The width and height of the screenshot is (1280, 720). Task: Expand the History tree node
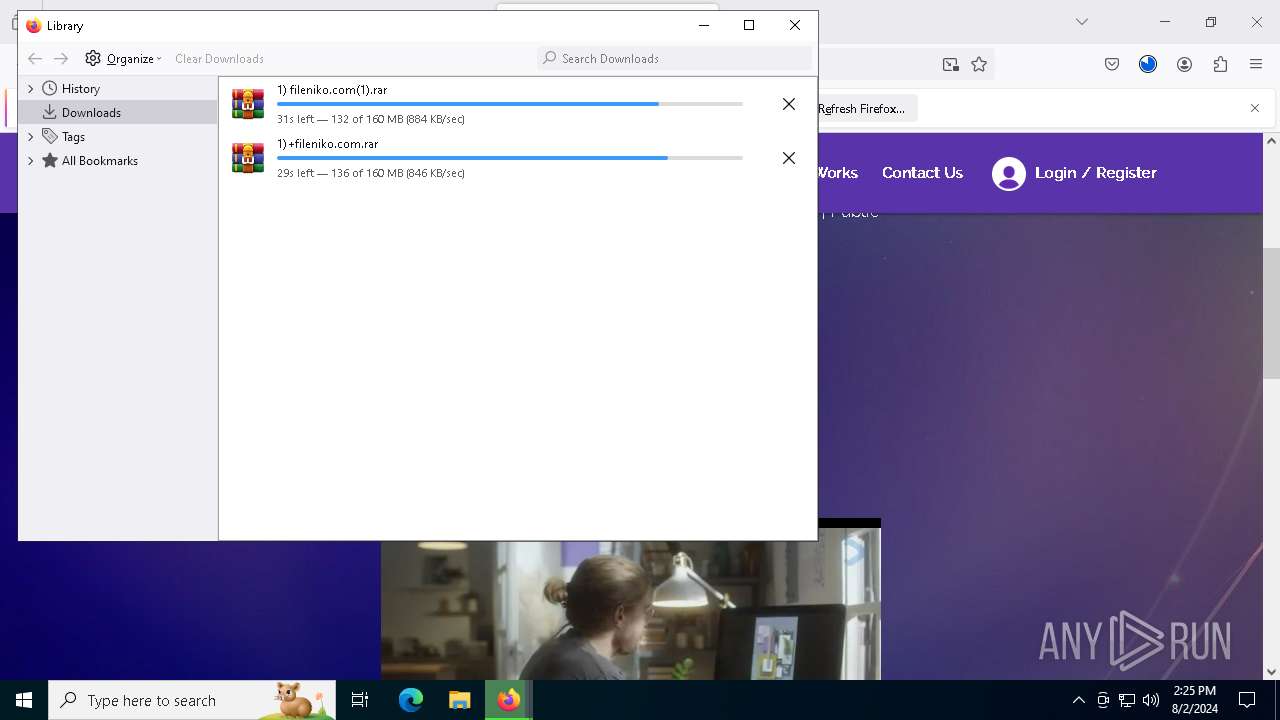pyautogui.click(x=30, y=89)
